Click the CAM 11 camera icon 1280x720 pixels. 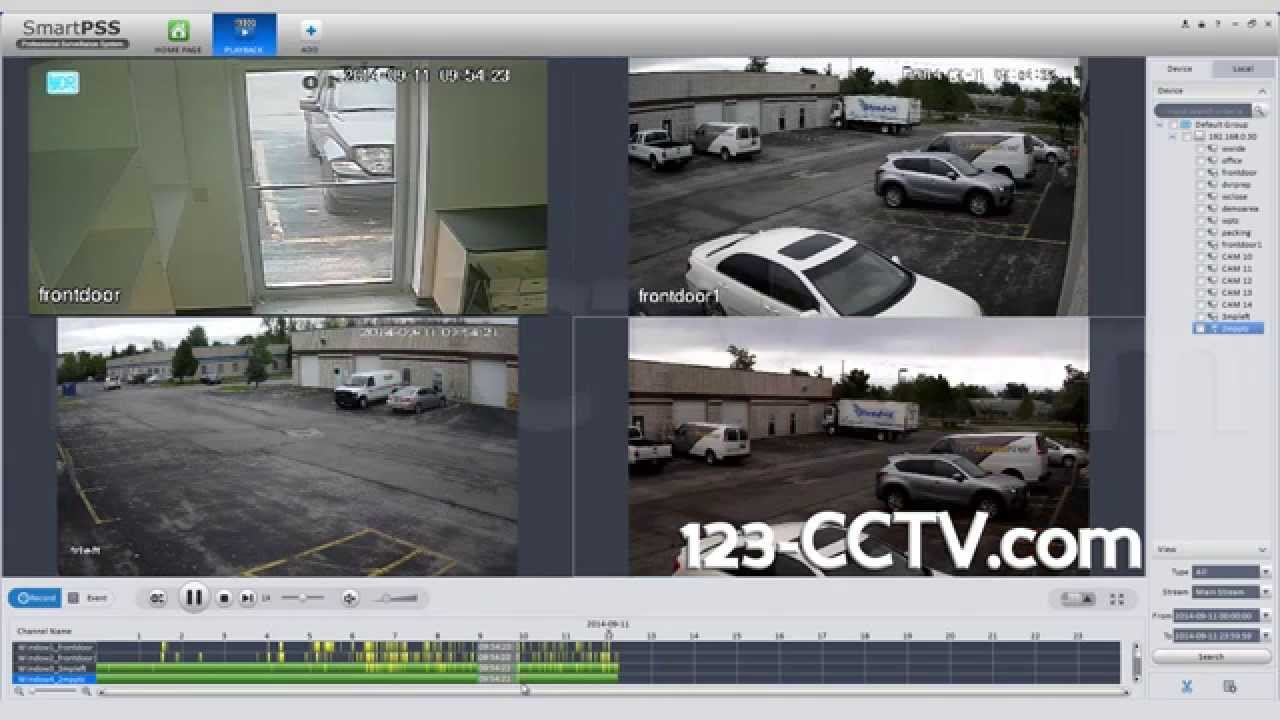(x=1213, y=269)
